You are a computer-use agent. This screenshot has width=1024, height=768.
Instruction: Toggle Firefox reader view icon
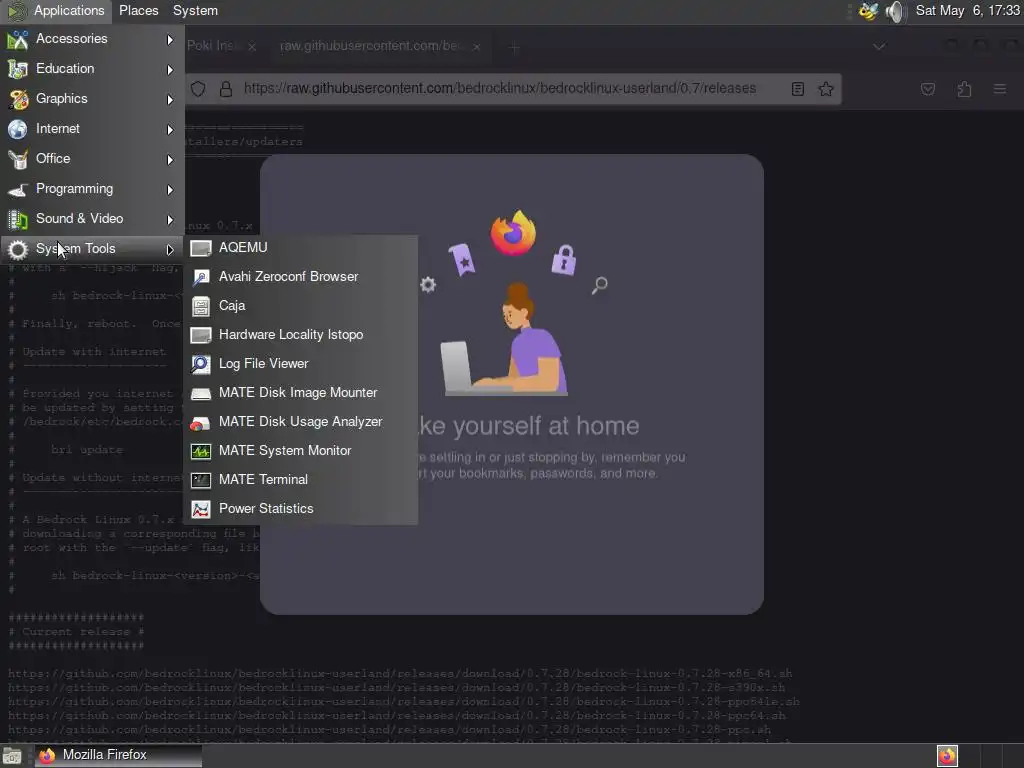[797, 89]
